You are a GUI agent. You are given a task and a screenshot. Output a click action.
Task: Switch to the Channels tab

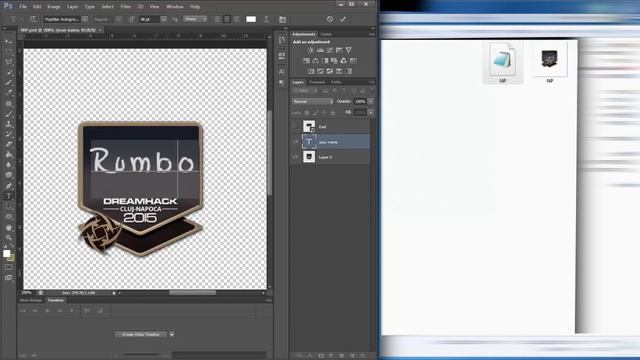point(317,82)
